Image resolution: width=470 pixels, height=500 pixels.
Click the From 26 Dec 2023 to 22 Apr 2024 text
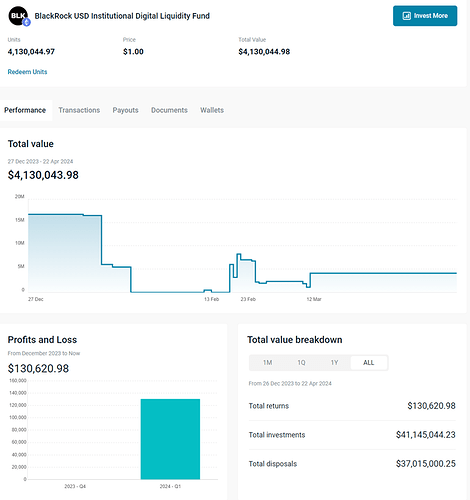pyautogui.click(x=290, y=383)
